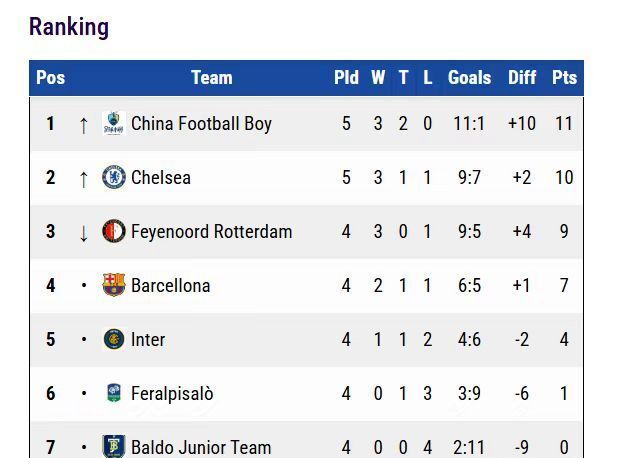618x458 pixels.
Task: Open the Chelsea team link
Action: (x=161, y=178)
